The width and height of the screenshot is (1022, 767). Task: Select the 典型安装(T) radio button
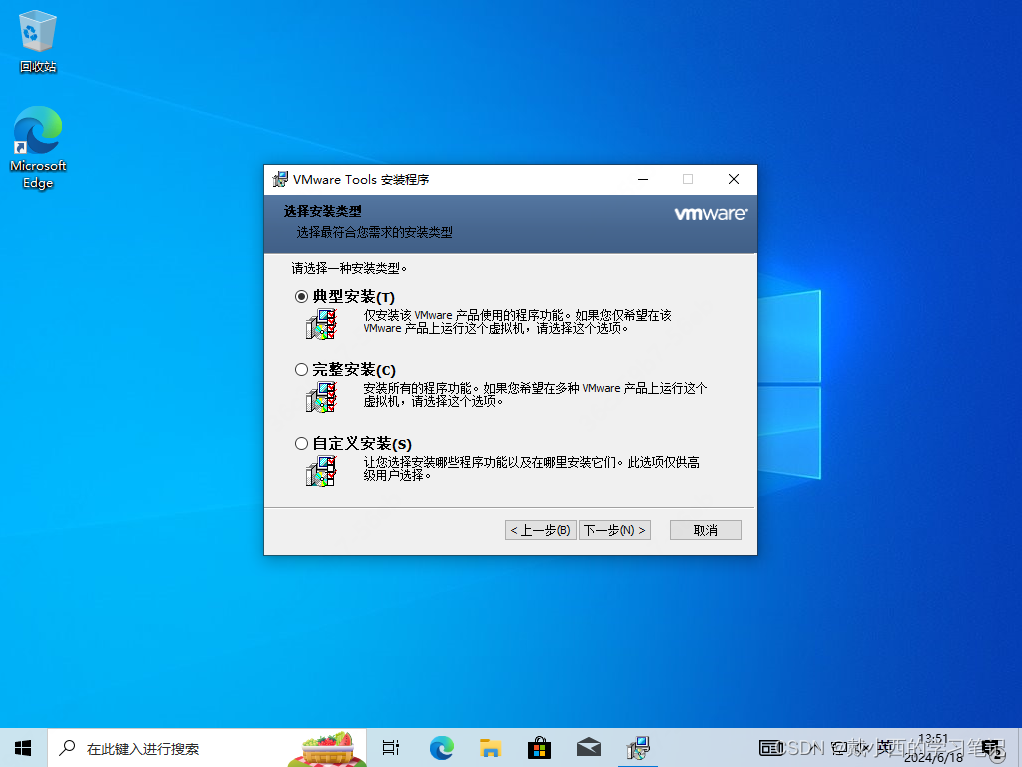[x=301, y=297]
